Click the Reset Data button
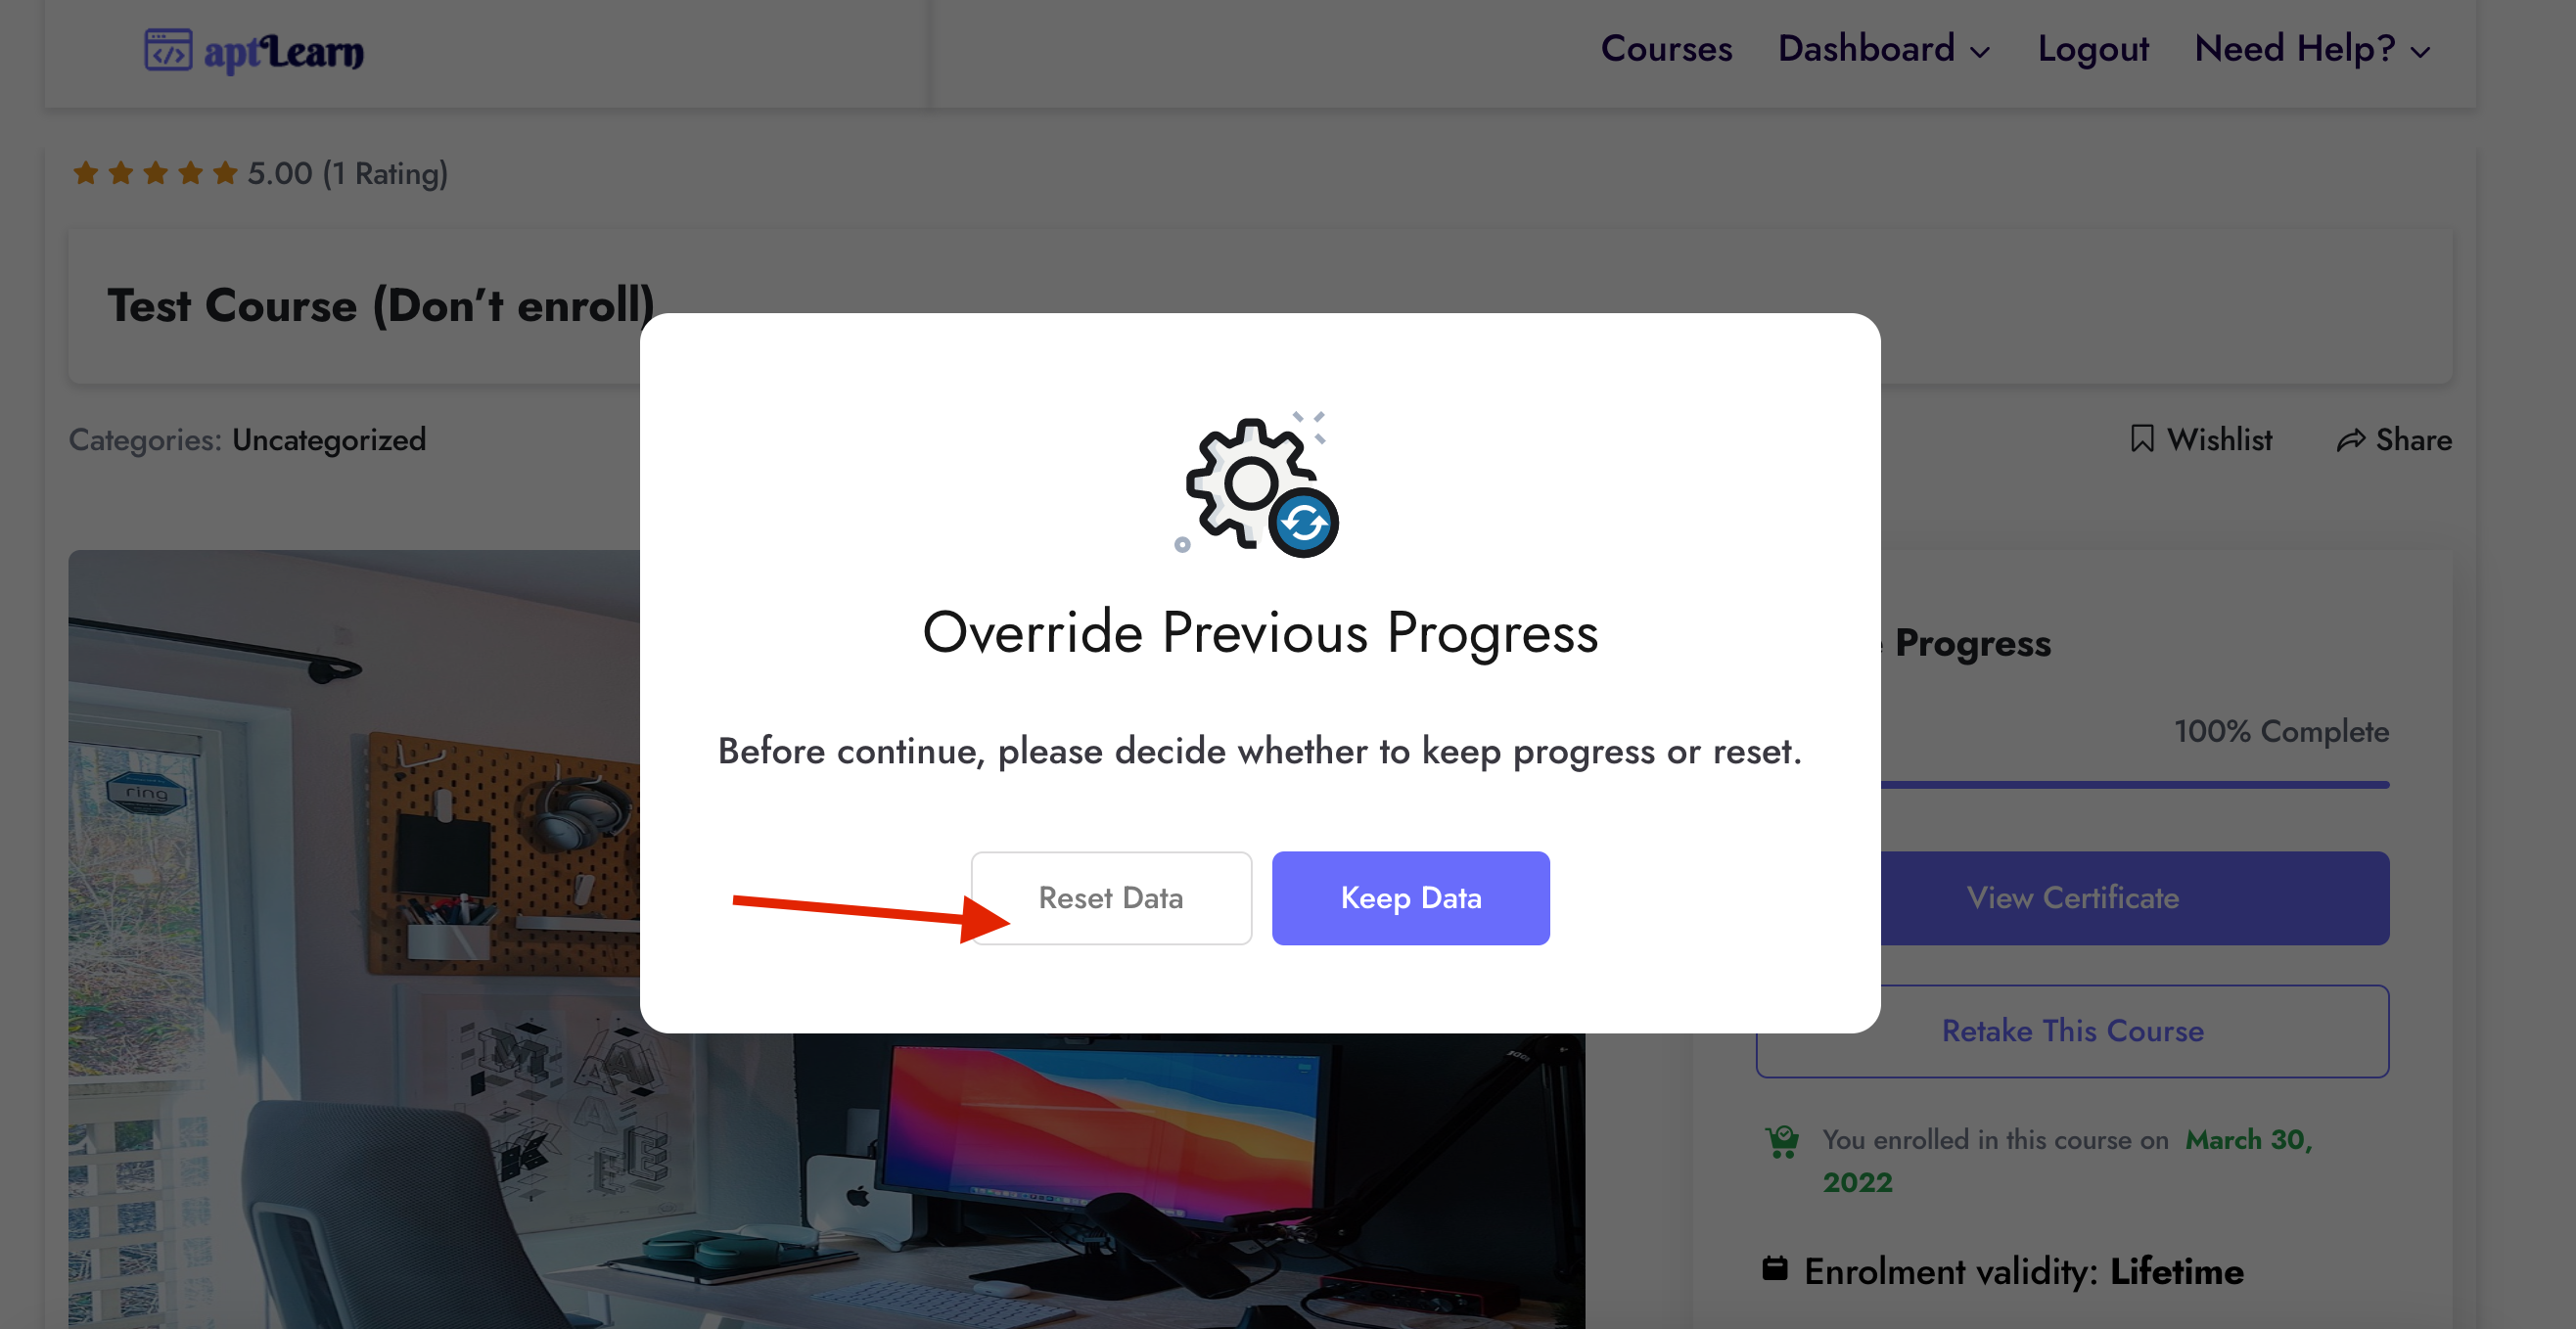2576x1329 pixels. click(x=1110, y=898)
